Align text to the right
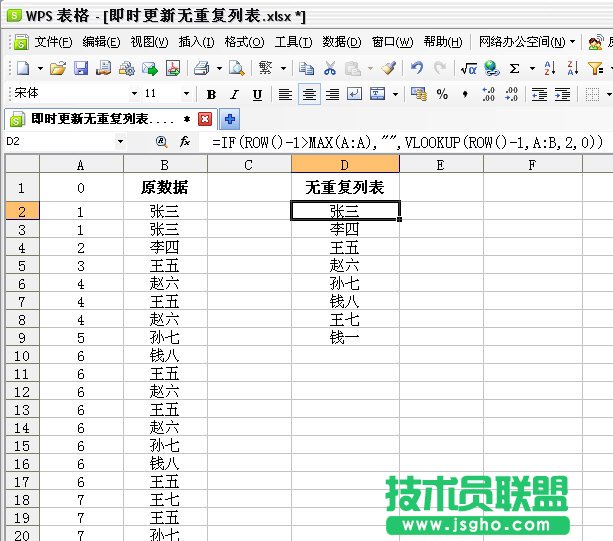Screen dimensions: 613x541 click(x=332, y=94)
